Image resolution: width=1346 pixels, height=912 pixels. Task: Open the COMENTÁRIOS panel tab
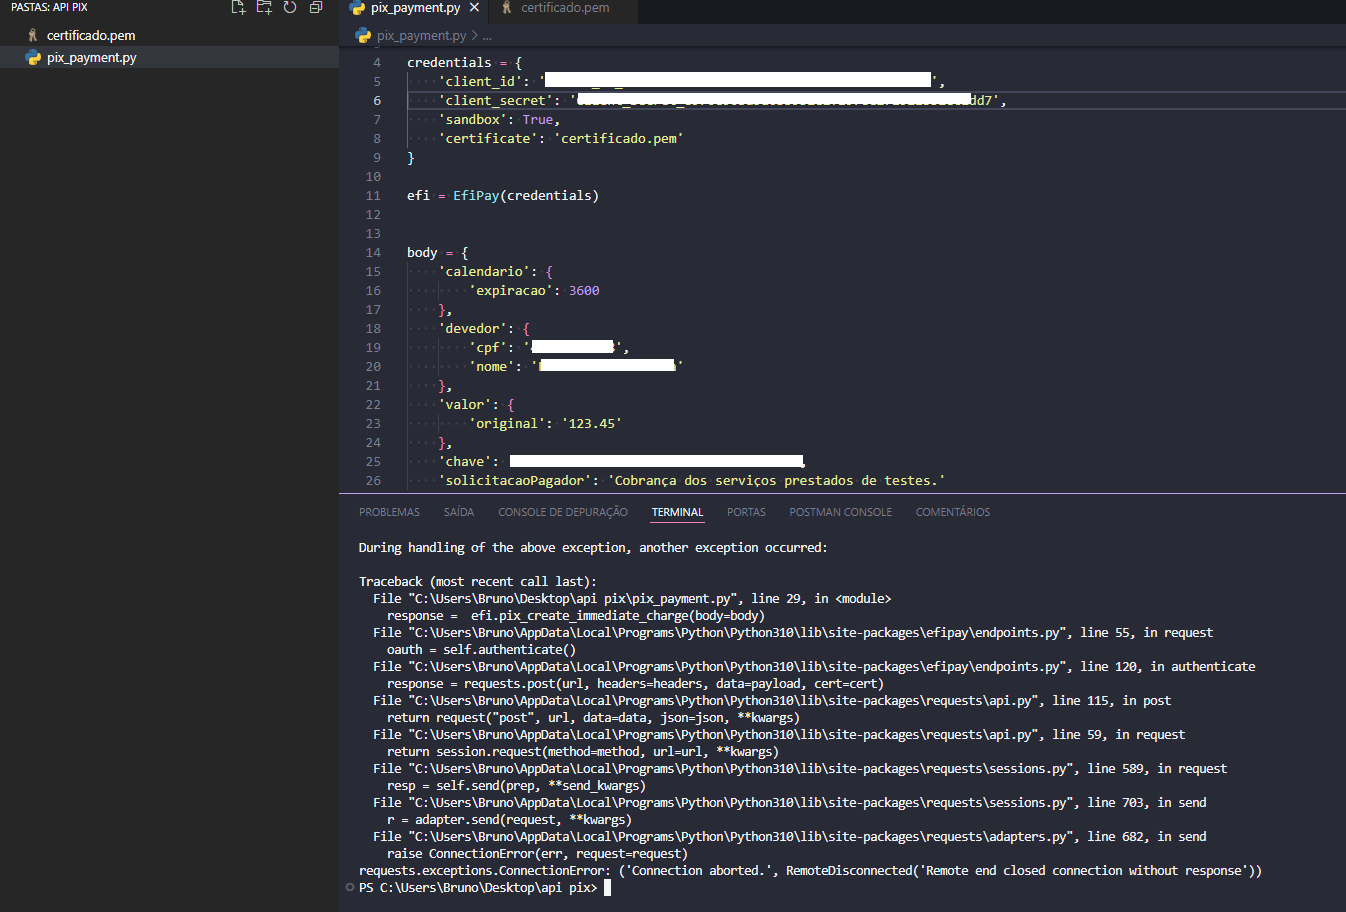[953, 512]
